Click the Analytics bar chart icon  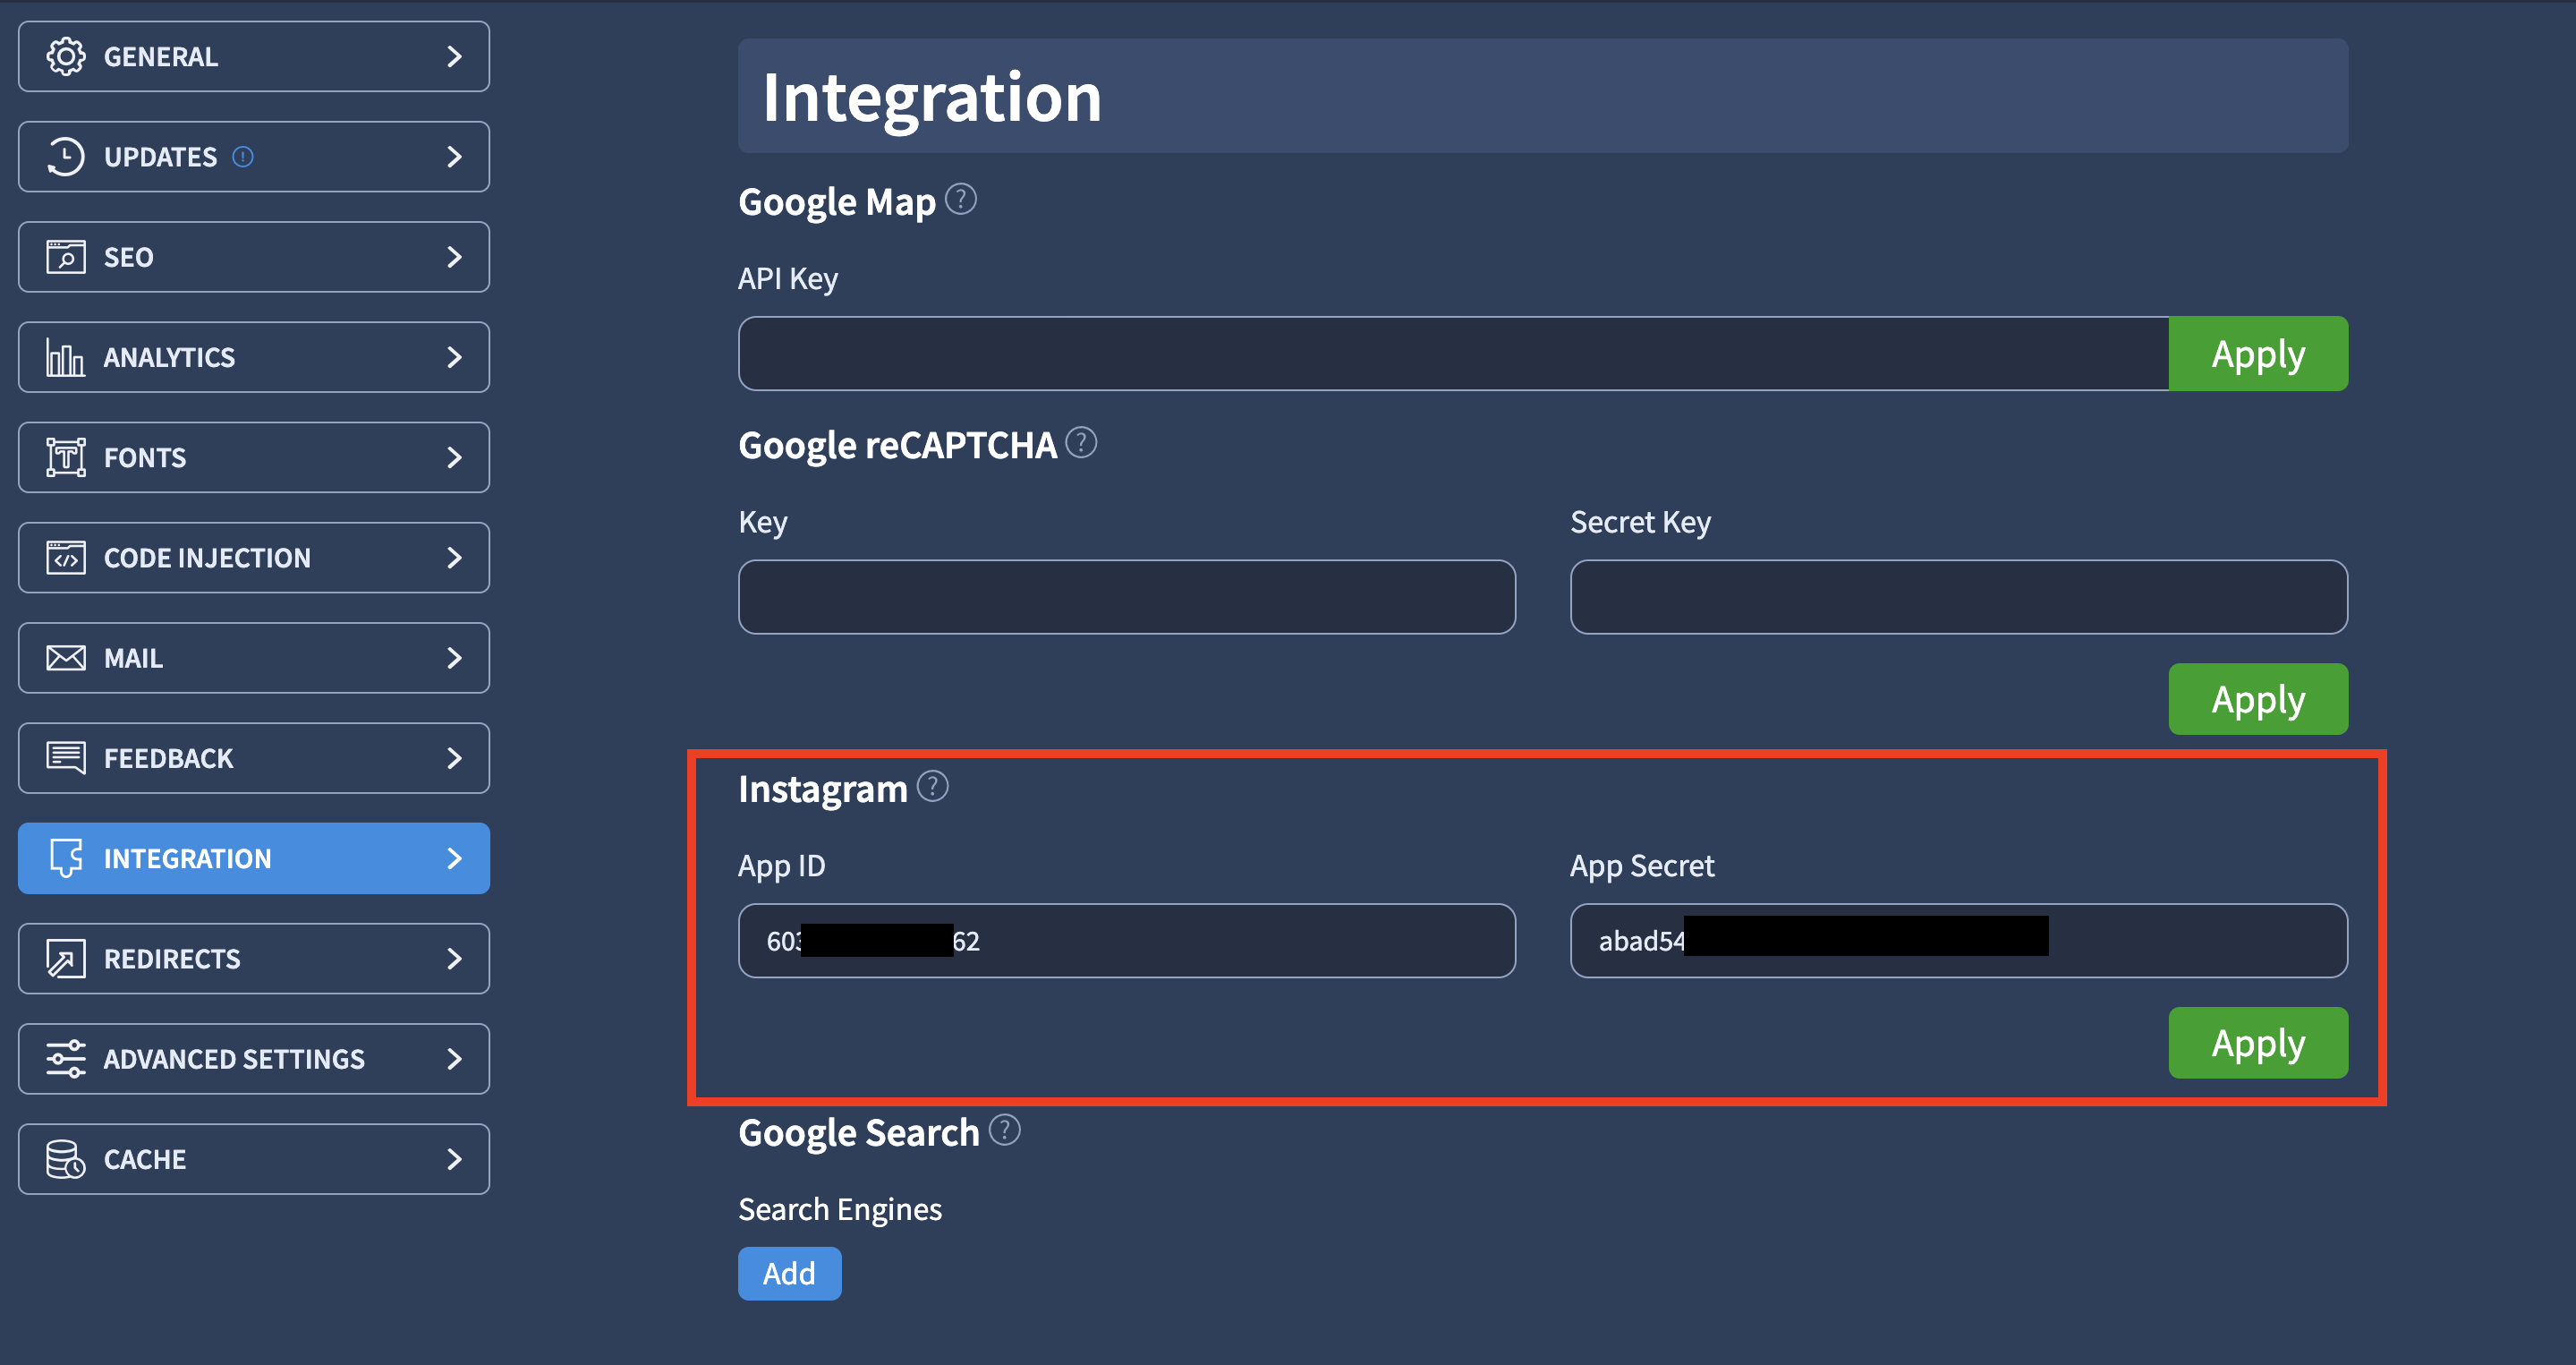[66, 357]
